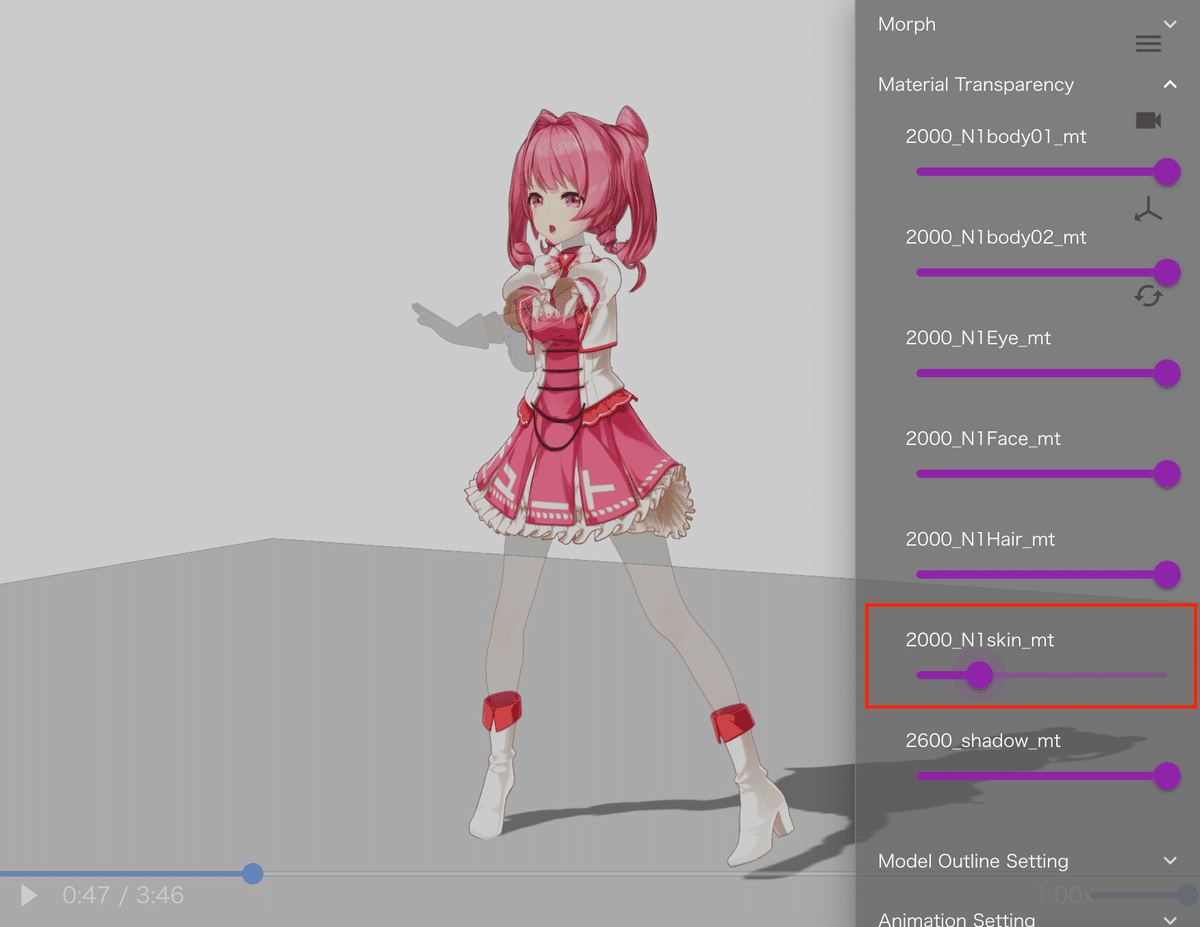Click the reset rotation icon

pyautogui.click(x=1148, y=296)
